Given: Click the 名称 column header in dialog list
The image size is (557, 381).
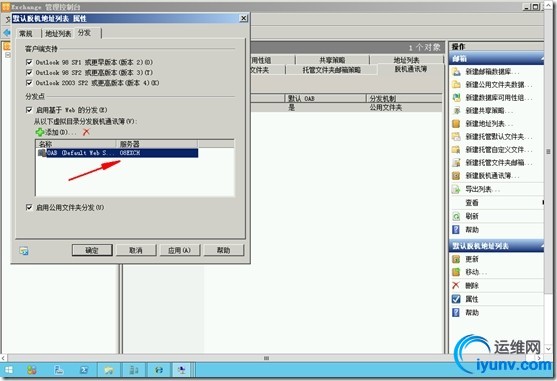Looking at the screenshot, I should pos(76,144).
